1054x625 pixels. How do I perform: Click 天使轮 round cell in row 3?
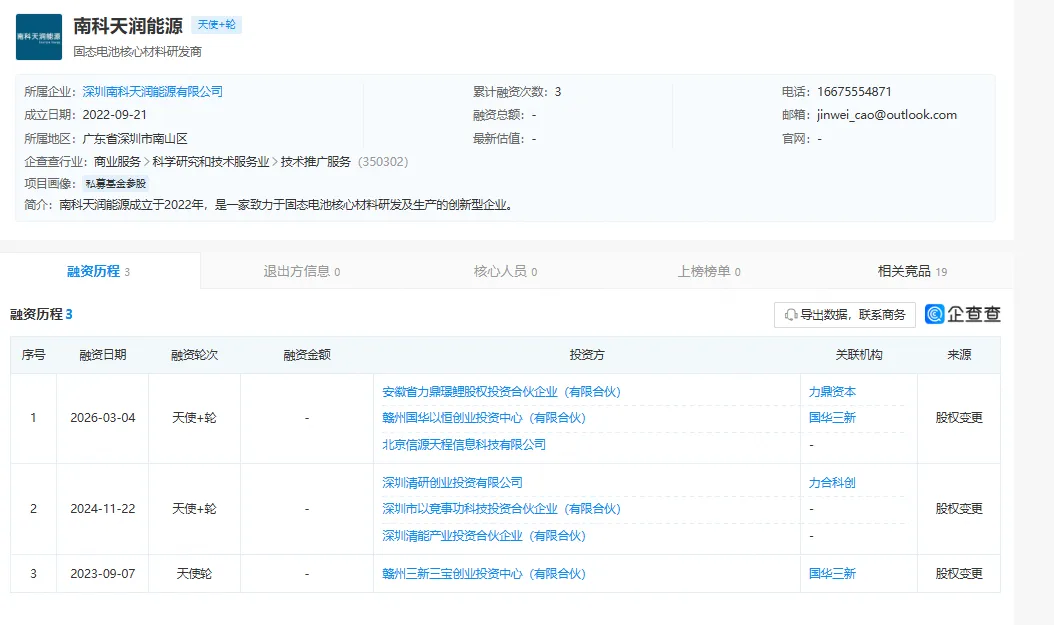pyautogui.click(x=194, y=574)
